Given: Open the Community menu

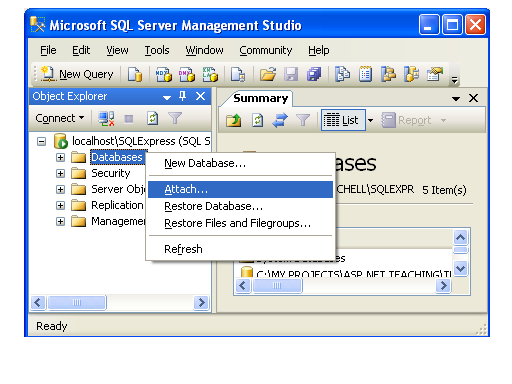Looking at the screenshot, I should 266,50.
